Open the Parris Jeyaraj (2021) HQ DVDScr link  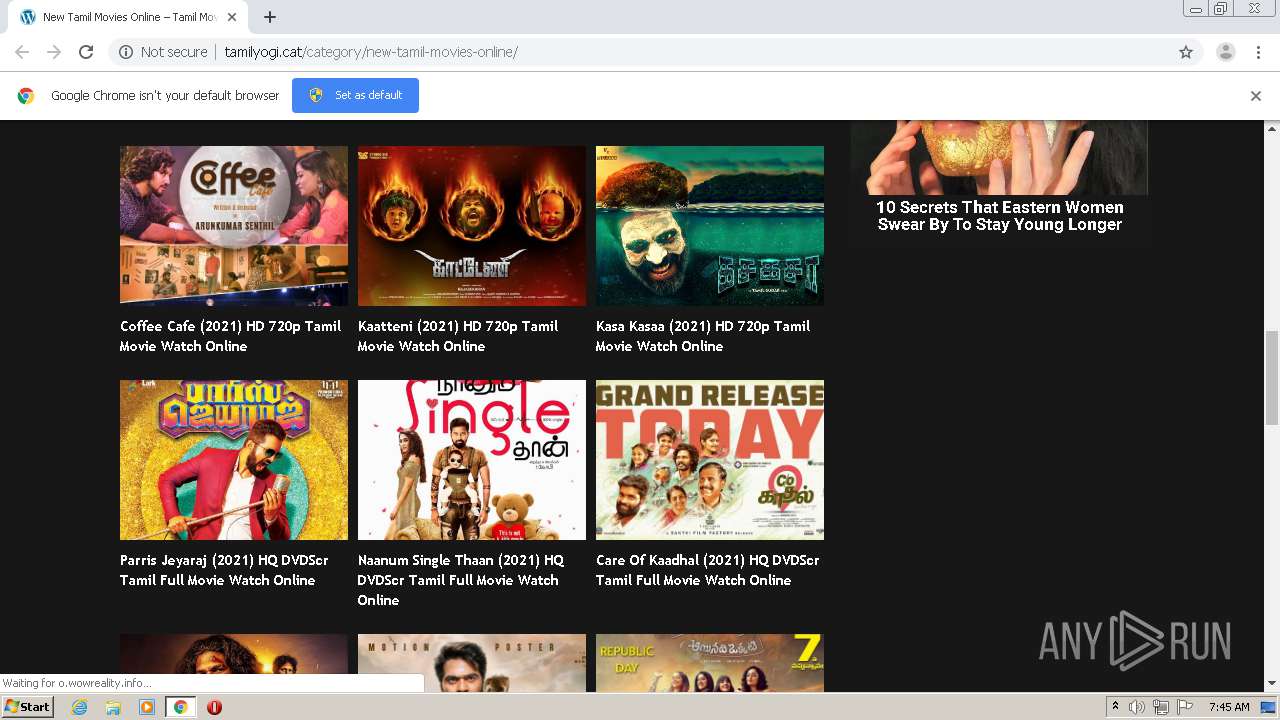[224, 570]
